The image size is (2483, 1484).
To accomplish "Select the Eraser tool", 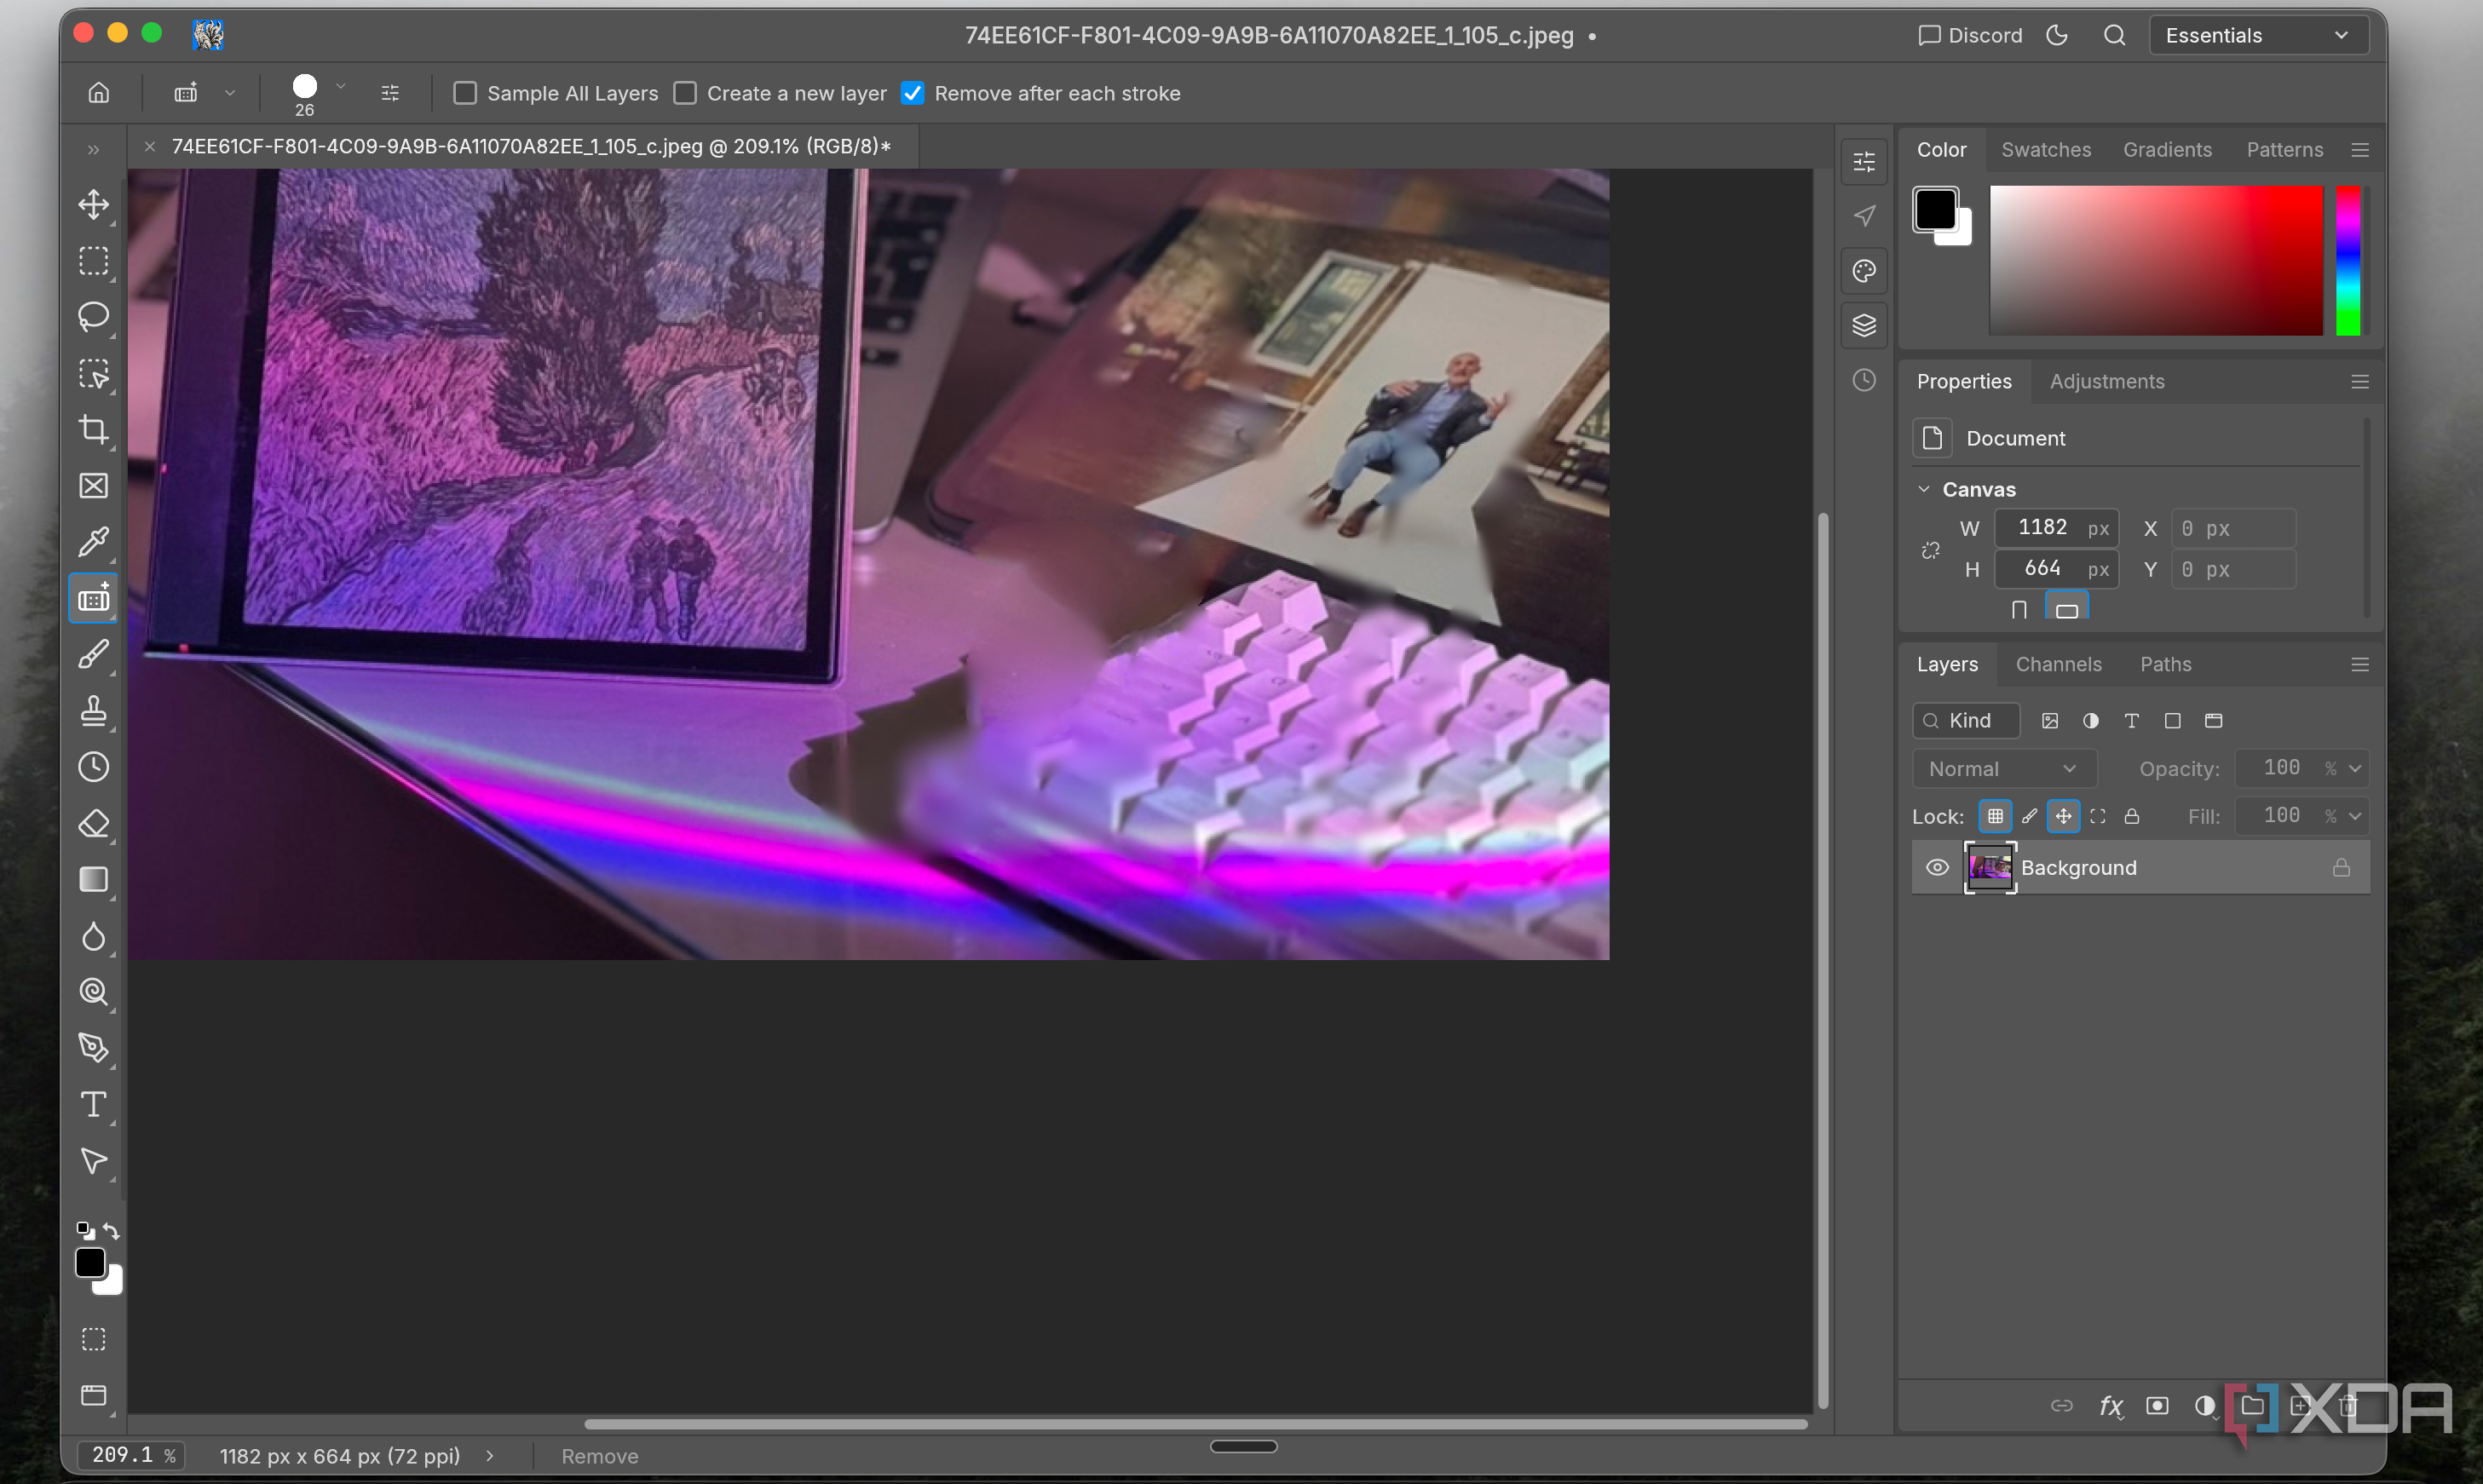I will click(93, 824).
